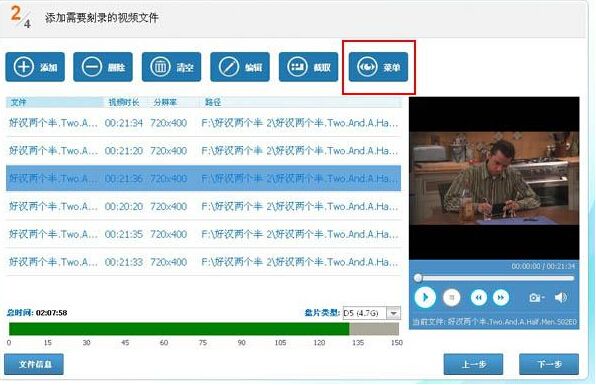Click the 总时间 02:07:58 total time label
This screenshot has height=385, width=596.
tap(37, 313)
